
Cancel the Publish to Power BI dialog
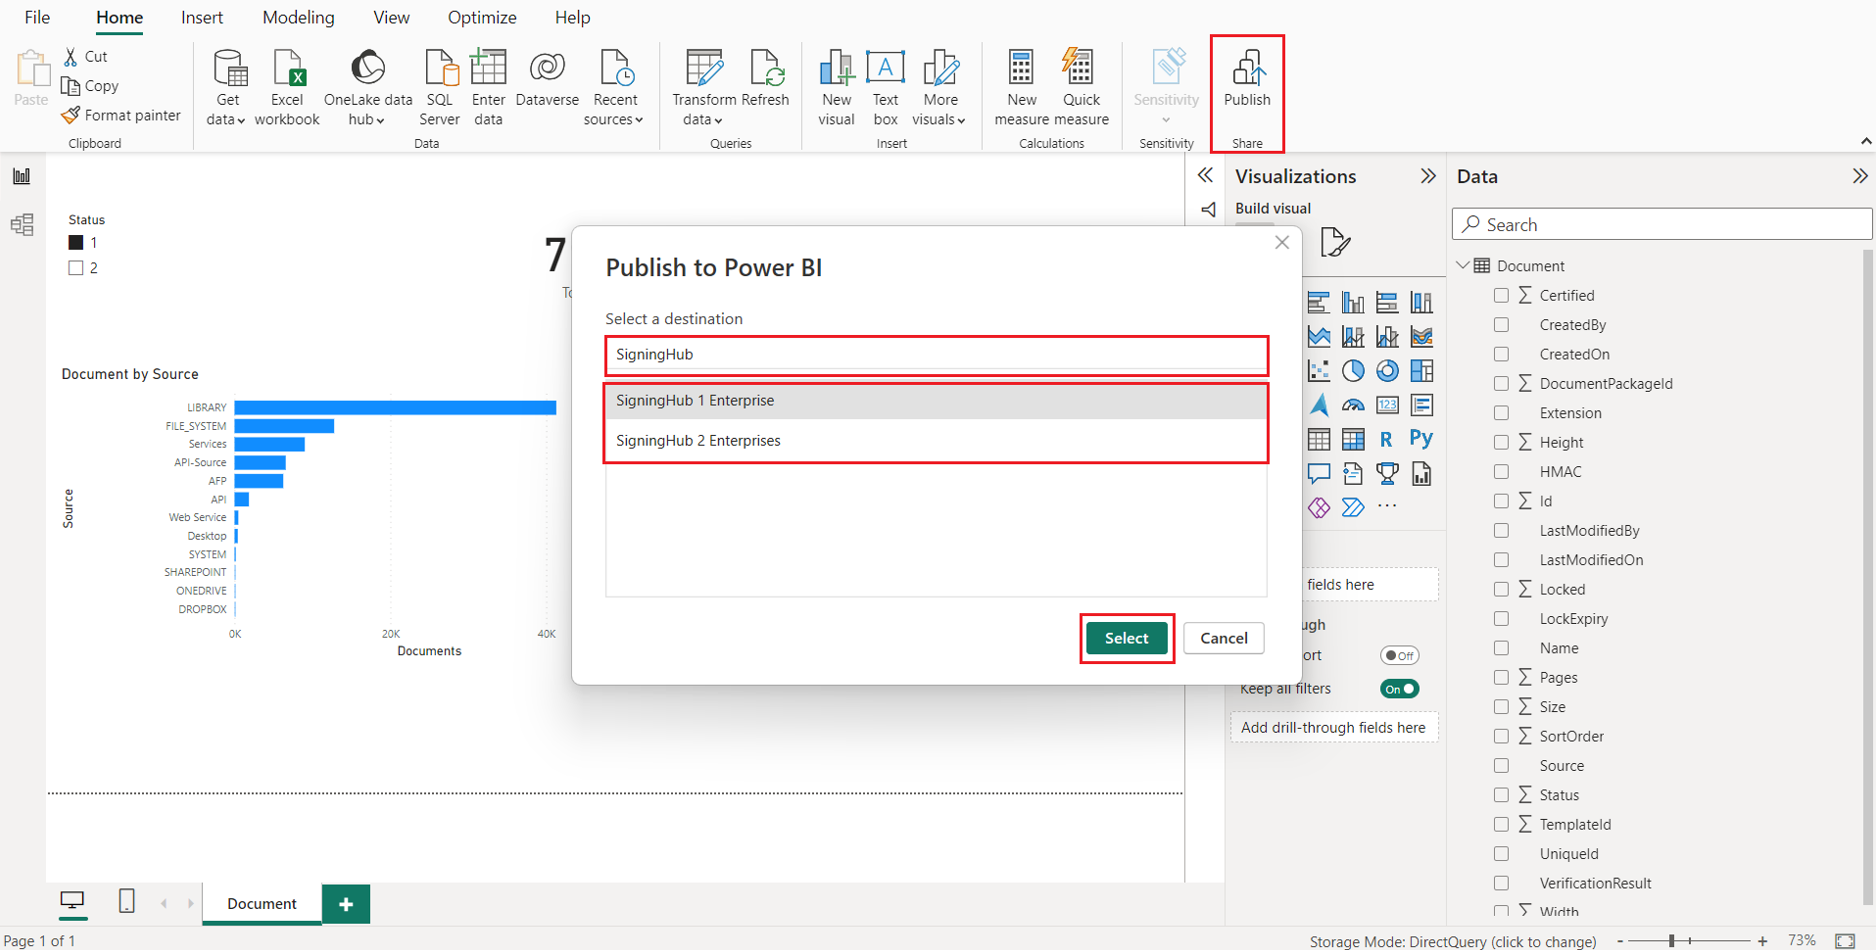click(1223, 638)
